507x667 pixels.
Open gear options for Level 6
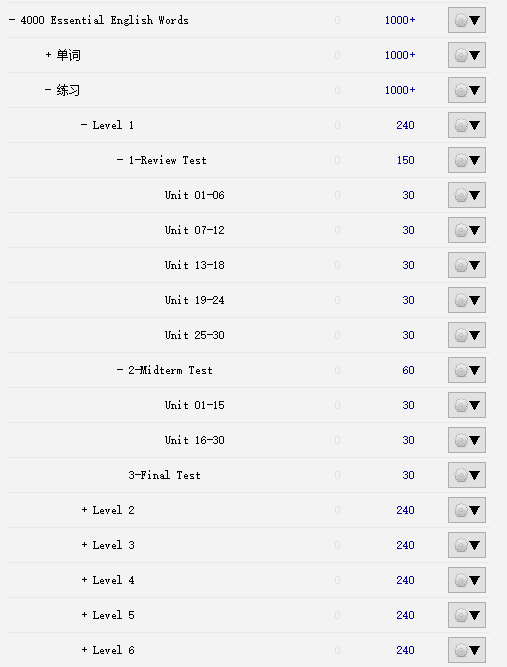click(x=467, y=650)
